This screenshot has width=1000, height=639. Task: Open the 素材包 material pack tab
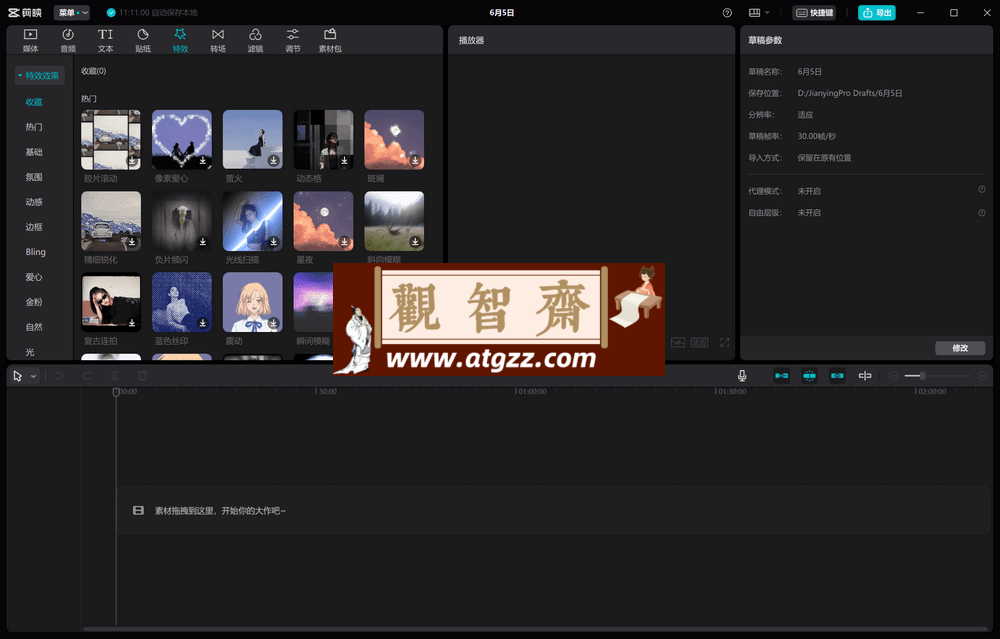(330, 40)
